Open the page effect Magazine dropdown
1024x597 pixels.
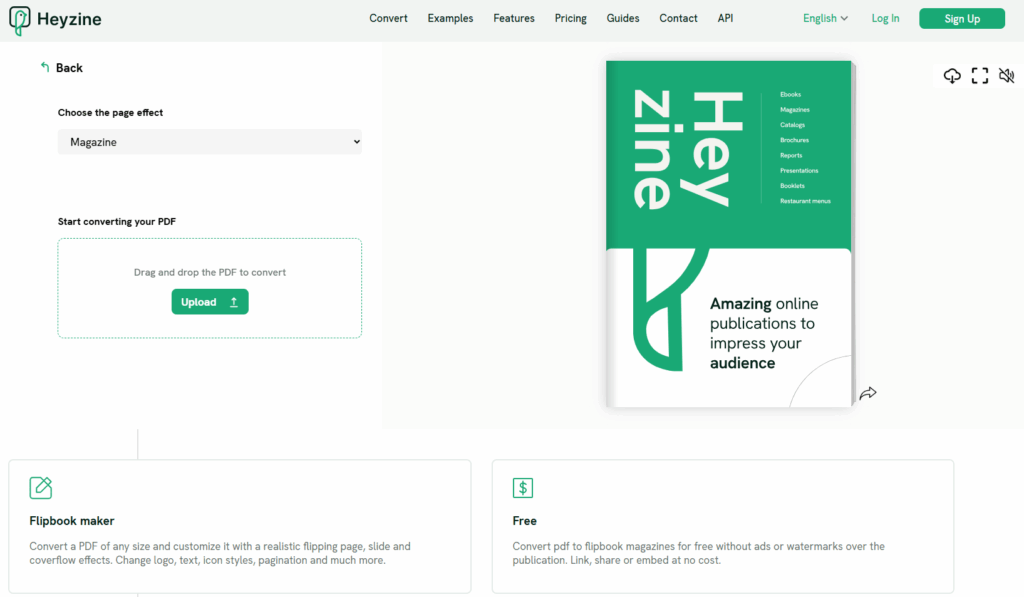coord(209,143)
